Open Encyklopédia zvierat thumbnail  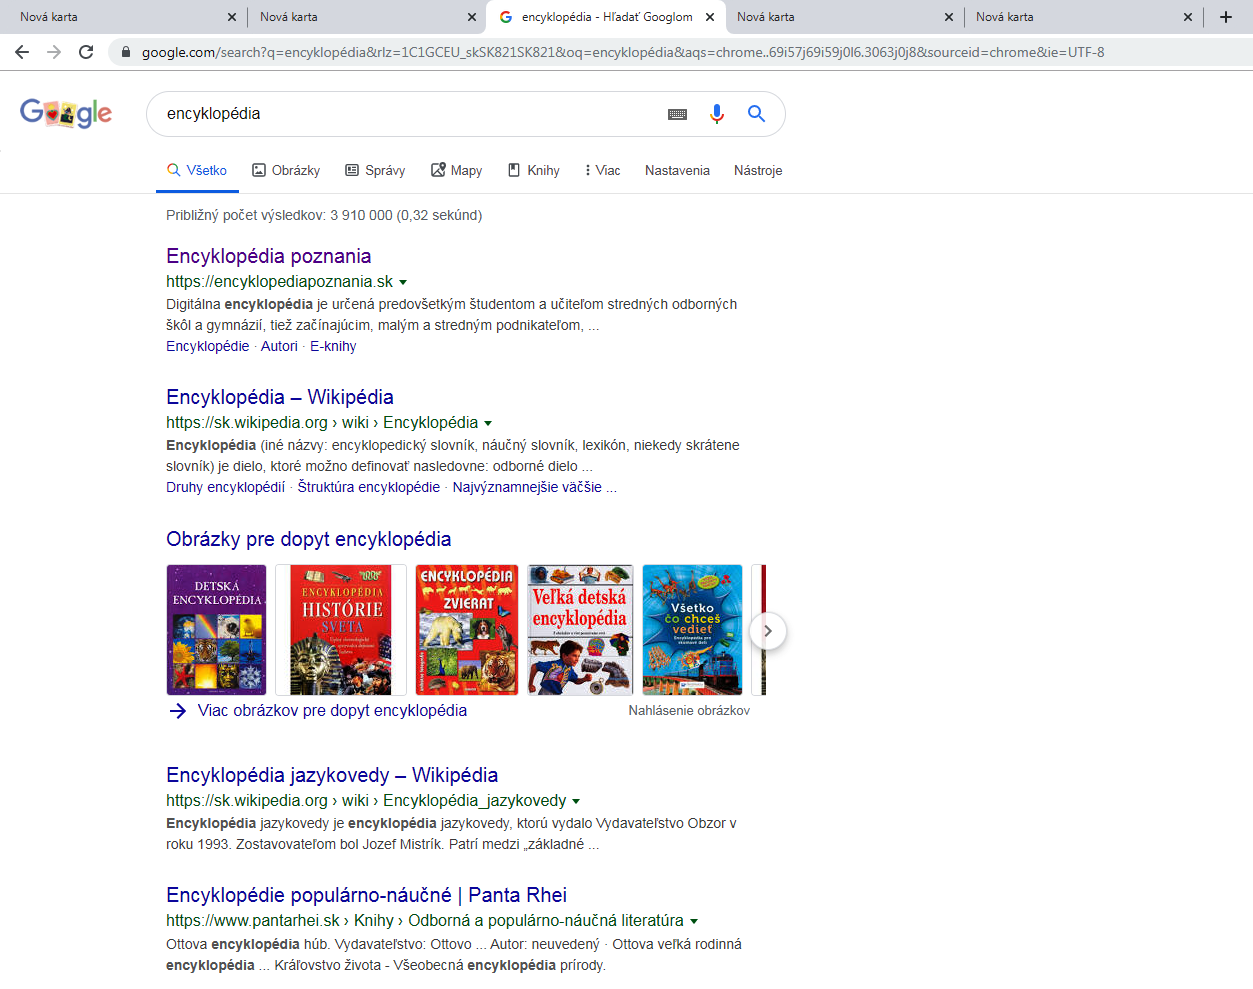coord(467,630)
